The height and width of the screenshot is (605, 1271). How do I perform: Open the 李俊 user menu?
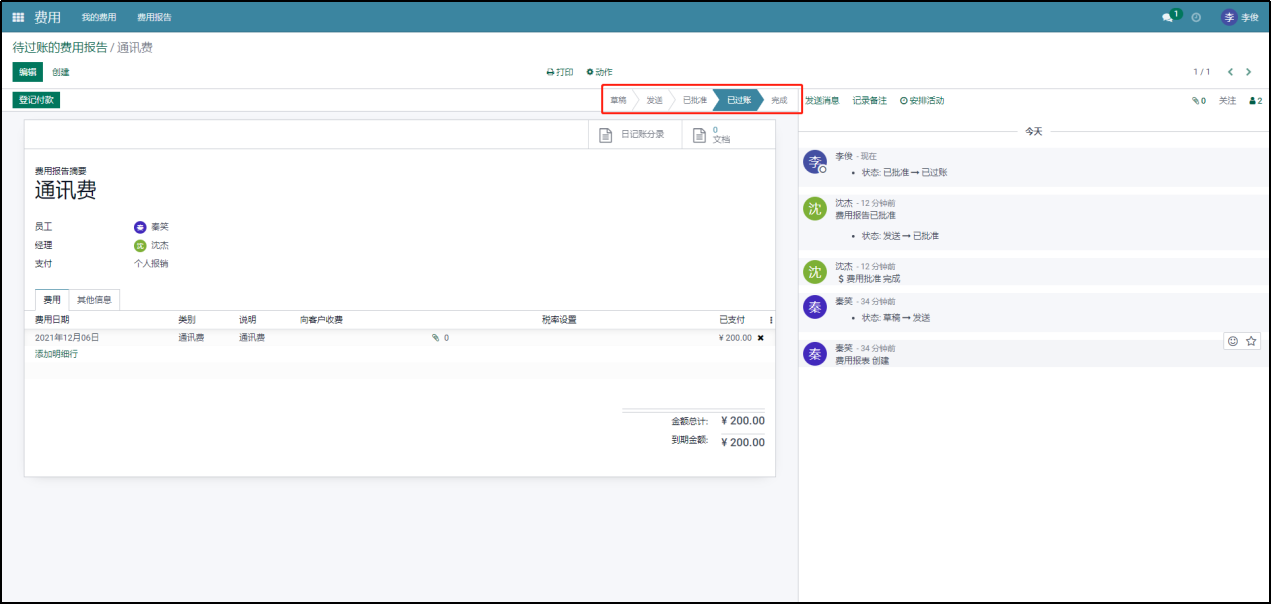pos(1239,17)
